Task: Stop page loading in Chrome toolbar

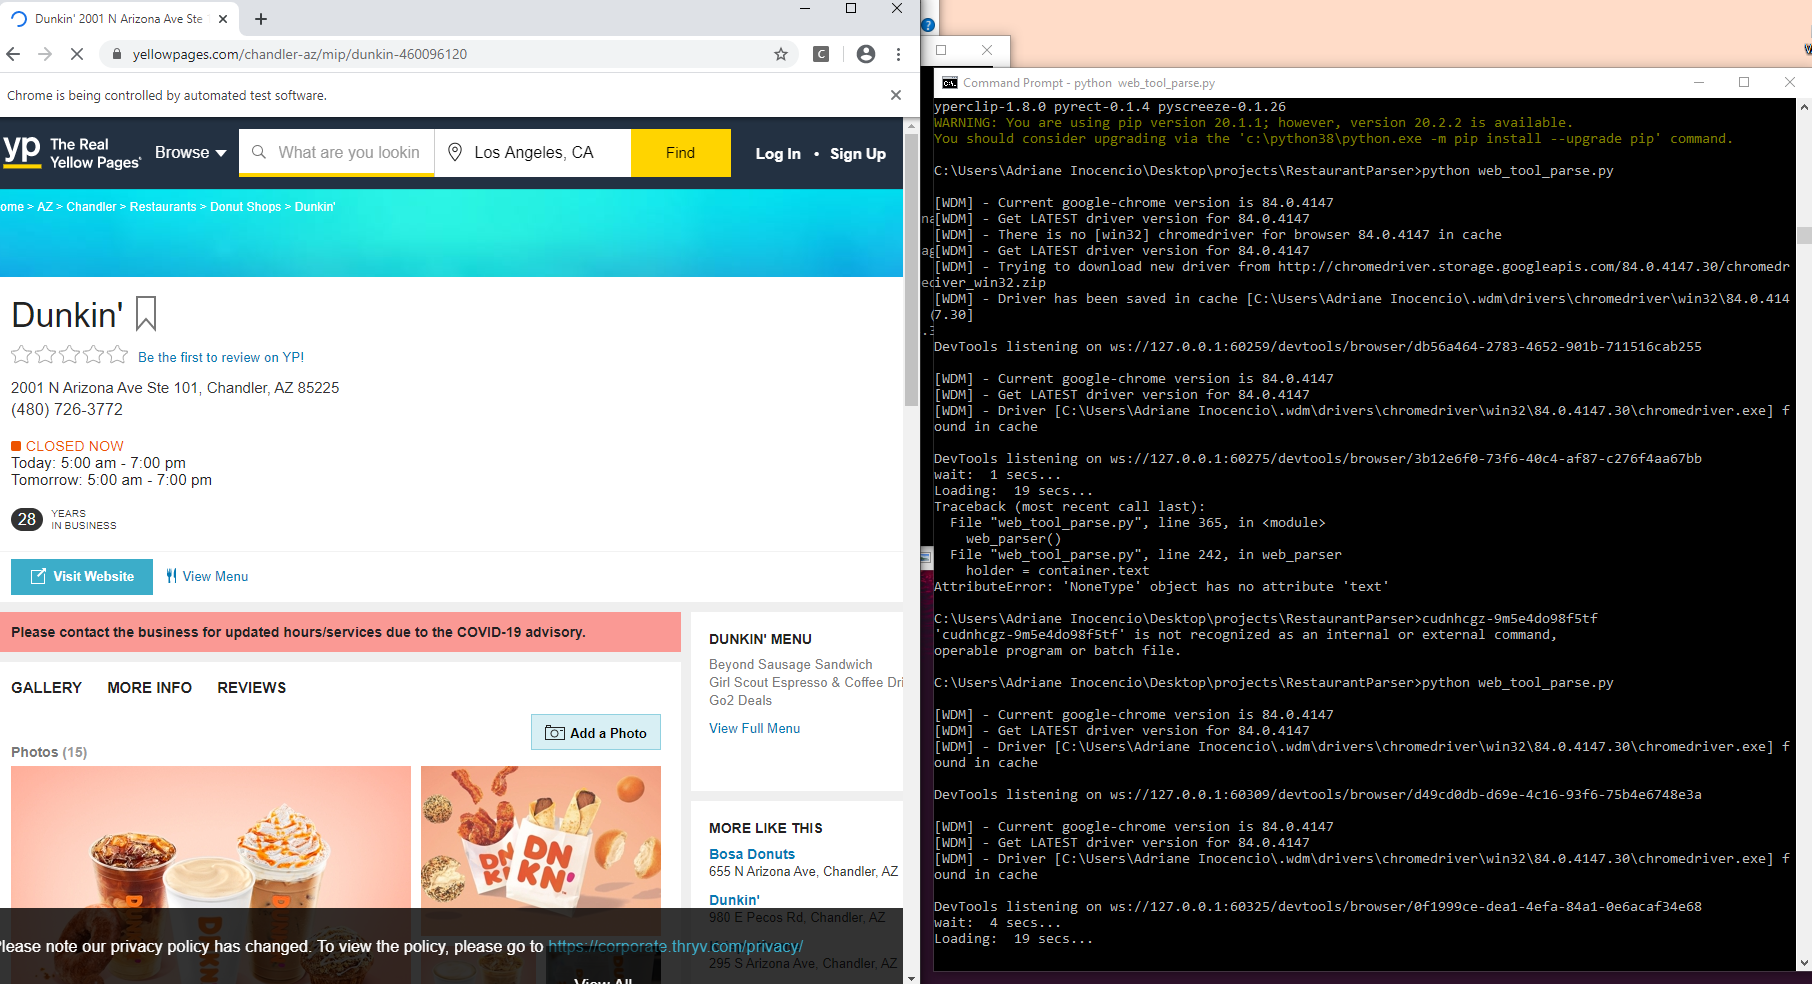Action: [76, 54]
